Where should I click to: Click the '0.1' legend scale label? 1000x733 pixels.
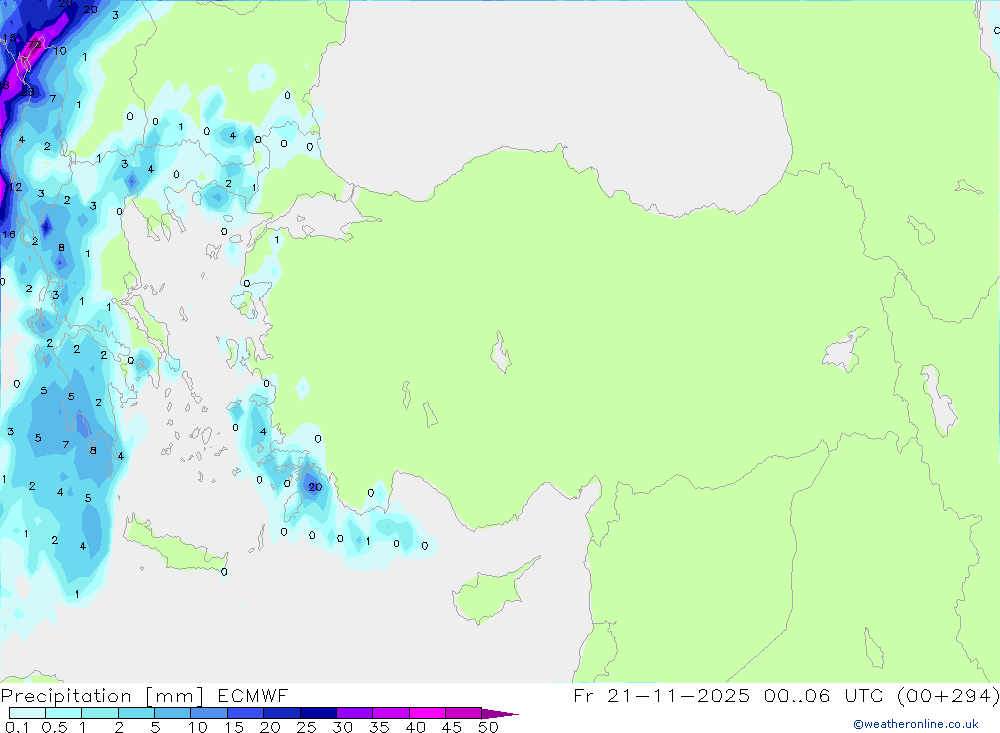[x=17, y=727]
